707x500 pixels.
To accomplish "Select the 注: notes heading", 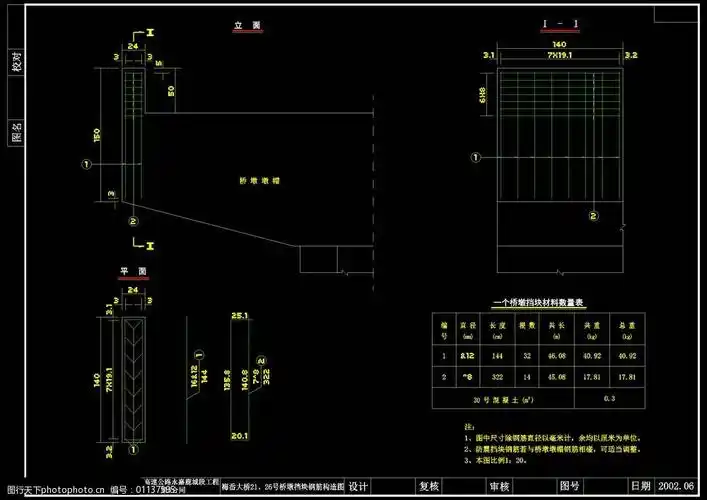I will (x=469, y=427).
